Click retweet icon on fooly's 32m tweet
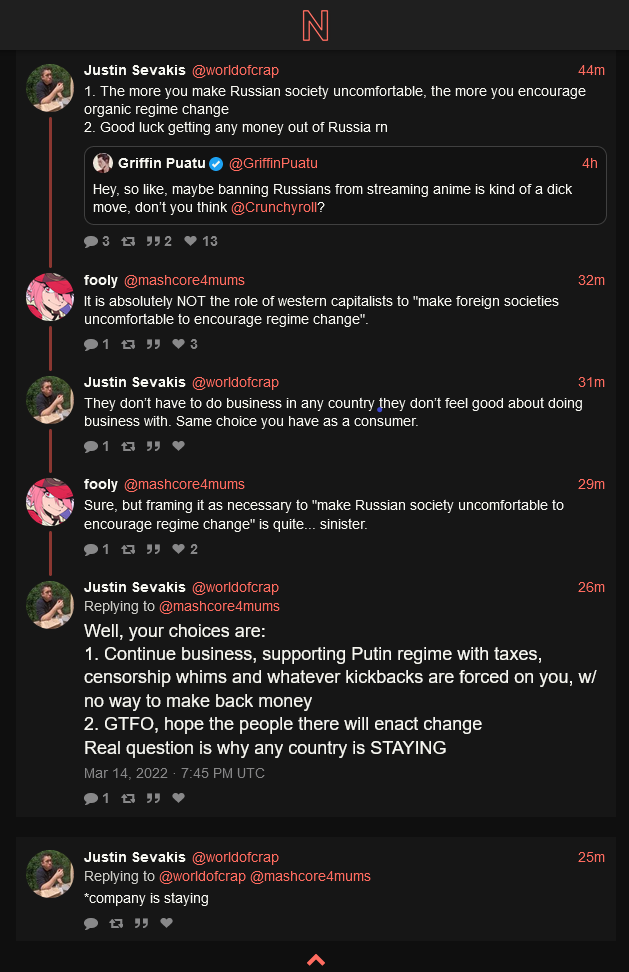The image size is (629, 972). tap(127, 344)
